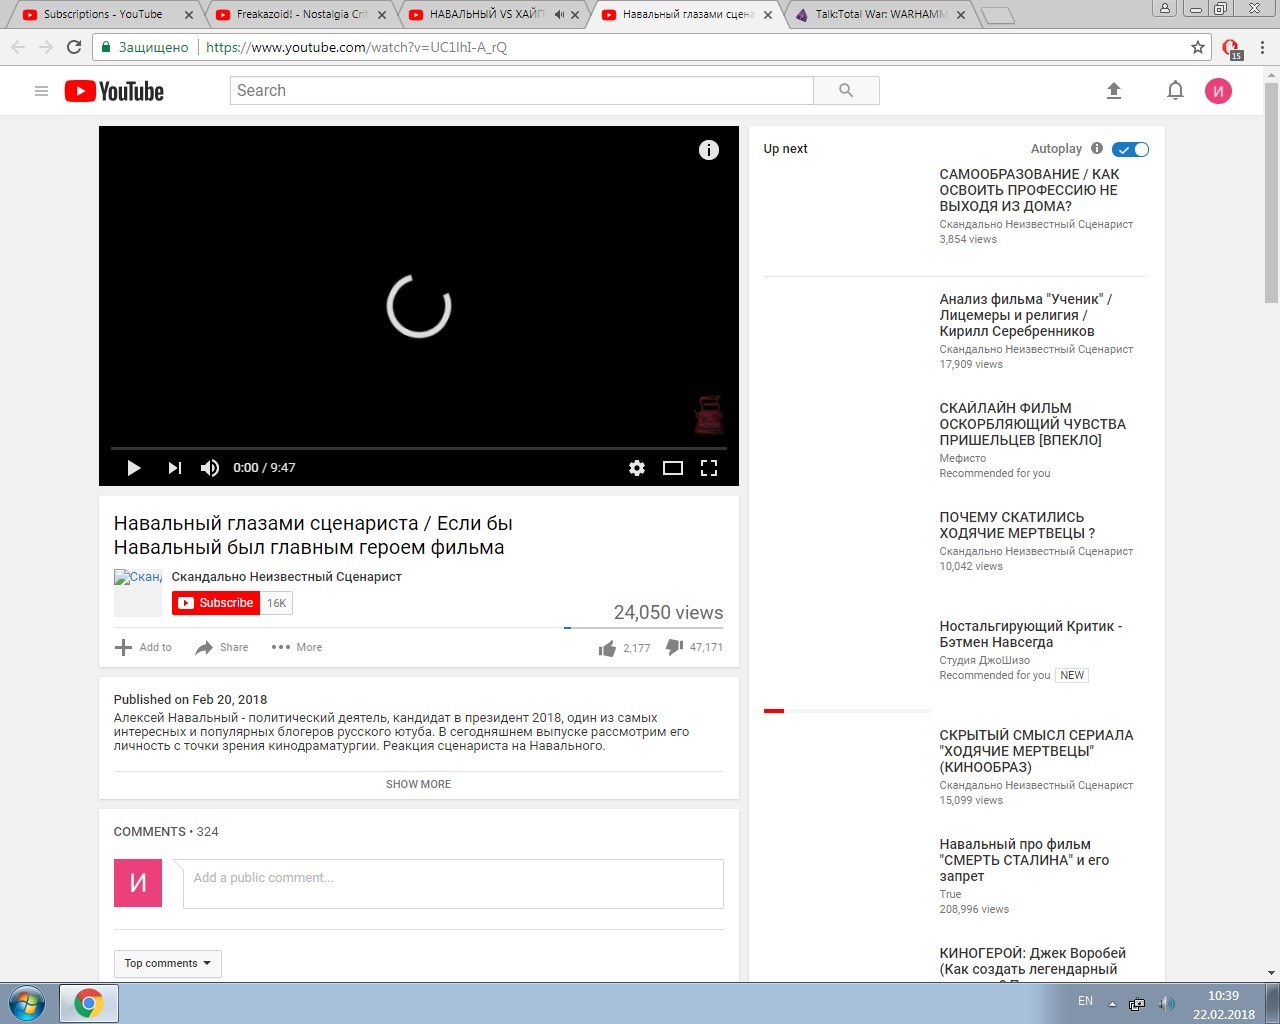1280x1024 pixels.
Task: Click the video info card icon
Action: pos(708,150)
